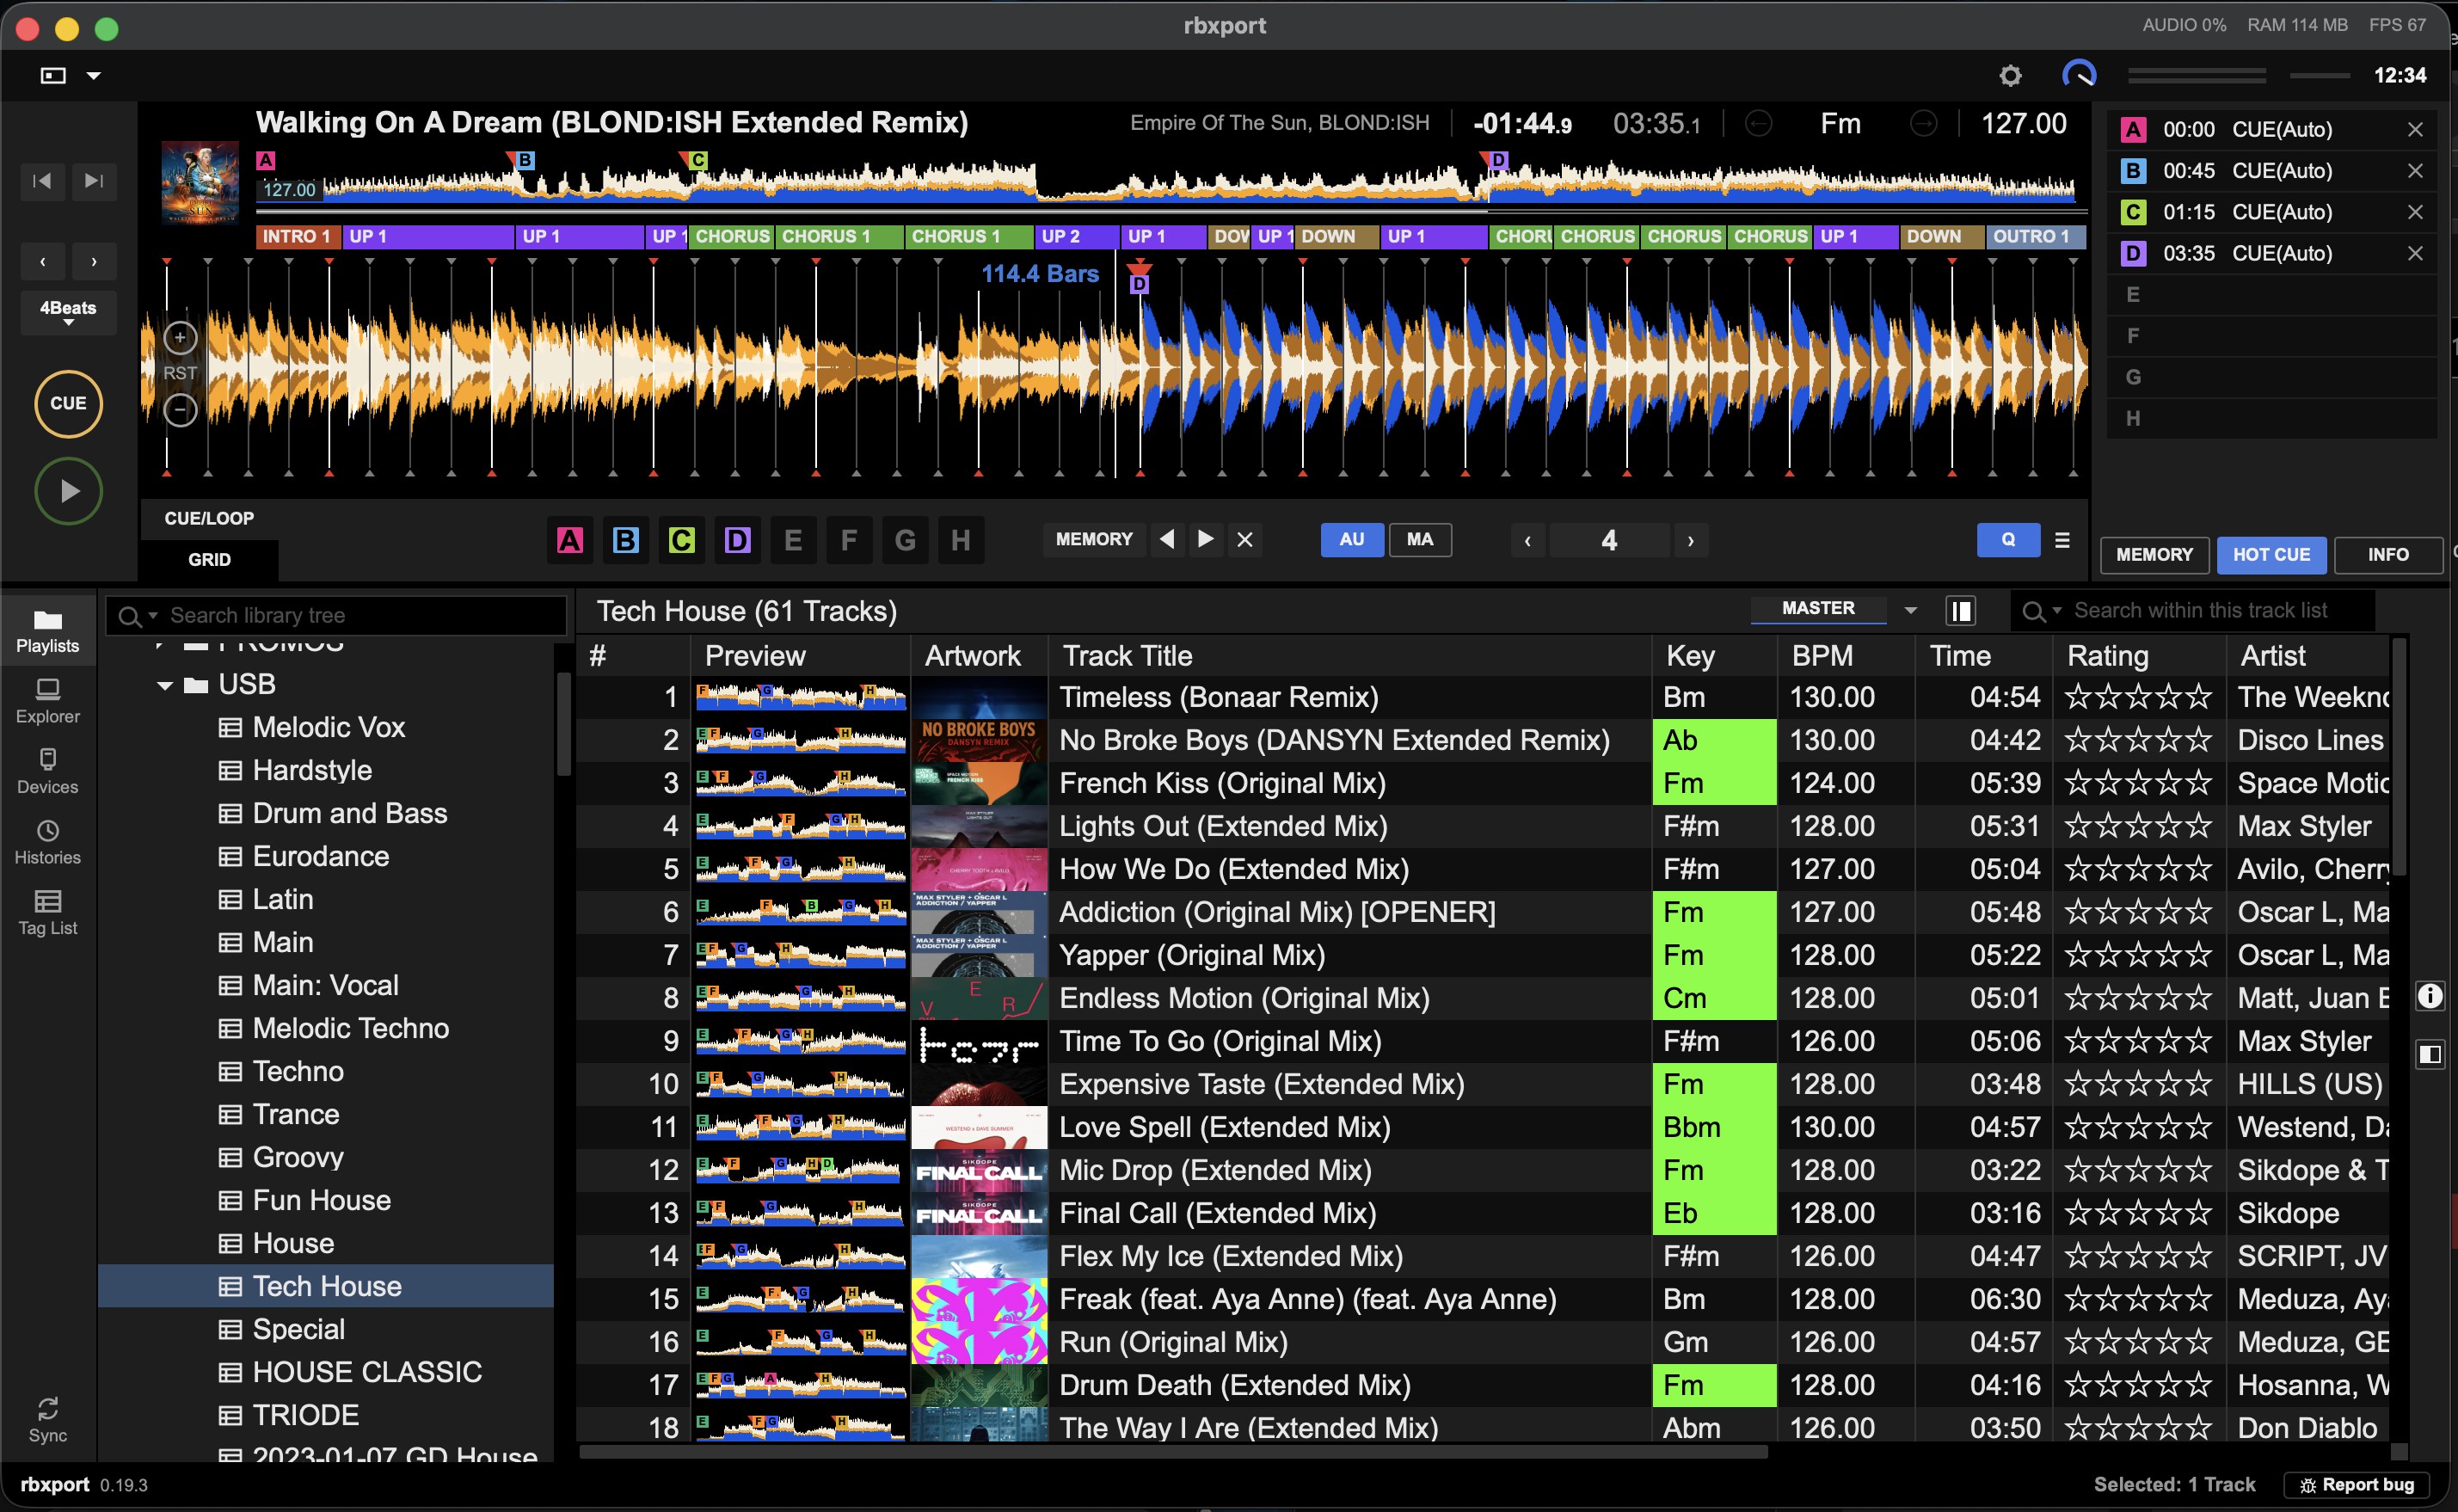Toggle side panel icon below info icon

tap(2430, 1054)
